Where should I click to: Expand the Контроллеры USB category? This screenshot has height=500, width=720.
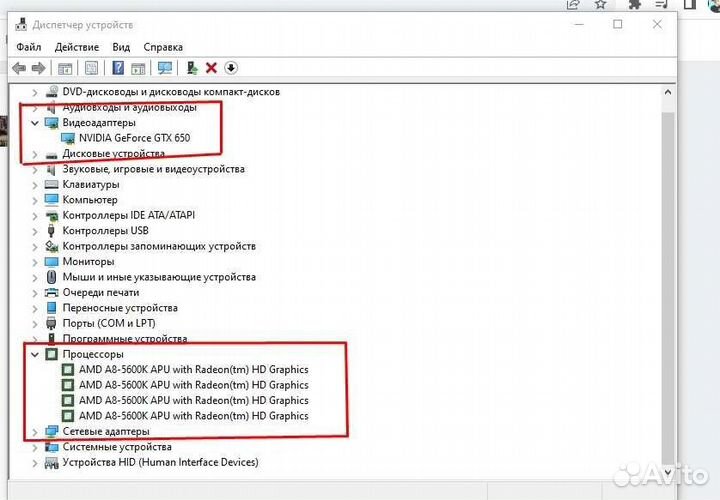[x=35, y=231]
